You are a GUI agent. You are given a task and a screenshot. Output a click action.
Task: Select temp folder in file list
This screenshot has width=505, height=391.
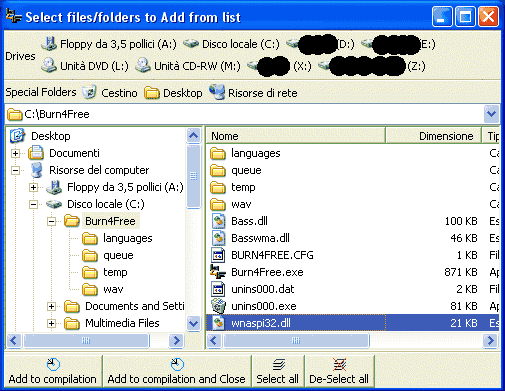[243, 187]
